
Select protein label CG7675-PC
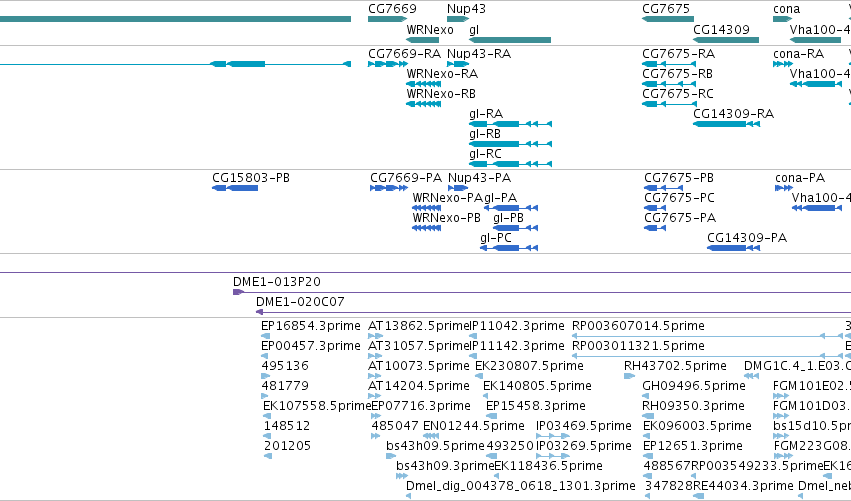679,198
